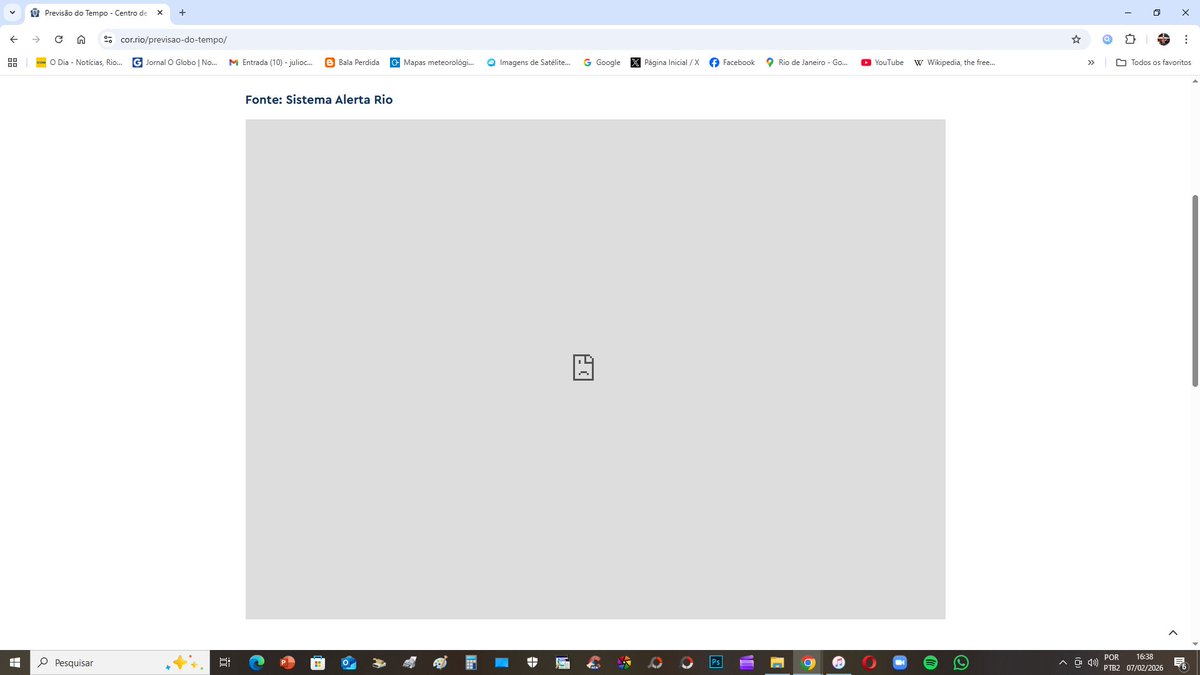This screenshot has width=1200, height=675.
Task: Click the Pesquisar taskbar search box
Action: tap(118, 662)
